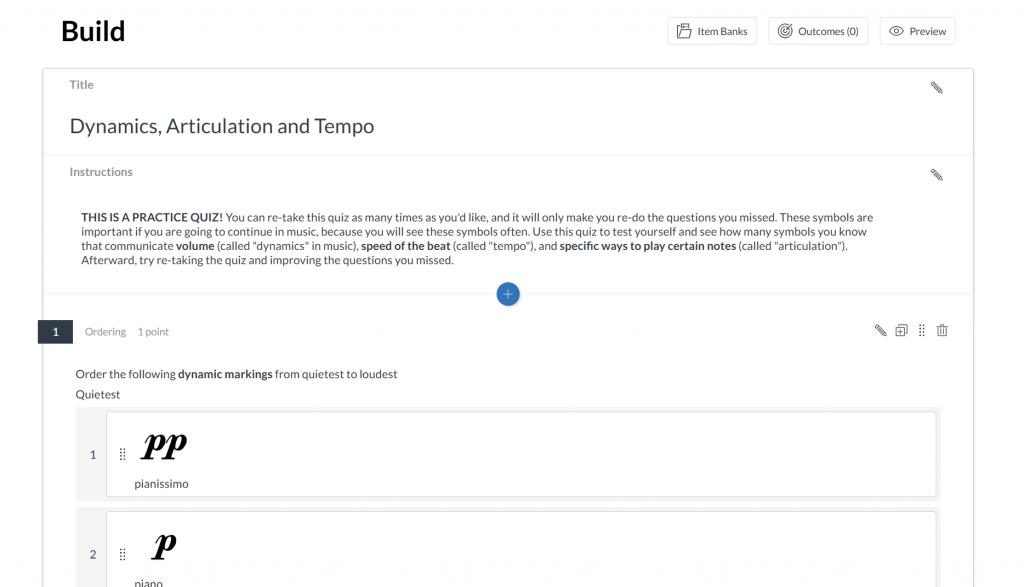Click the question number 1 badge
Viewport: 1024px width, 587px height.
pyautogui.click(x=56, y=332)
